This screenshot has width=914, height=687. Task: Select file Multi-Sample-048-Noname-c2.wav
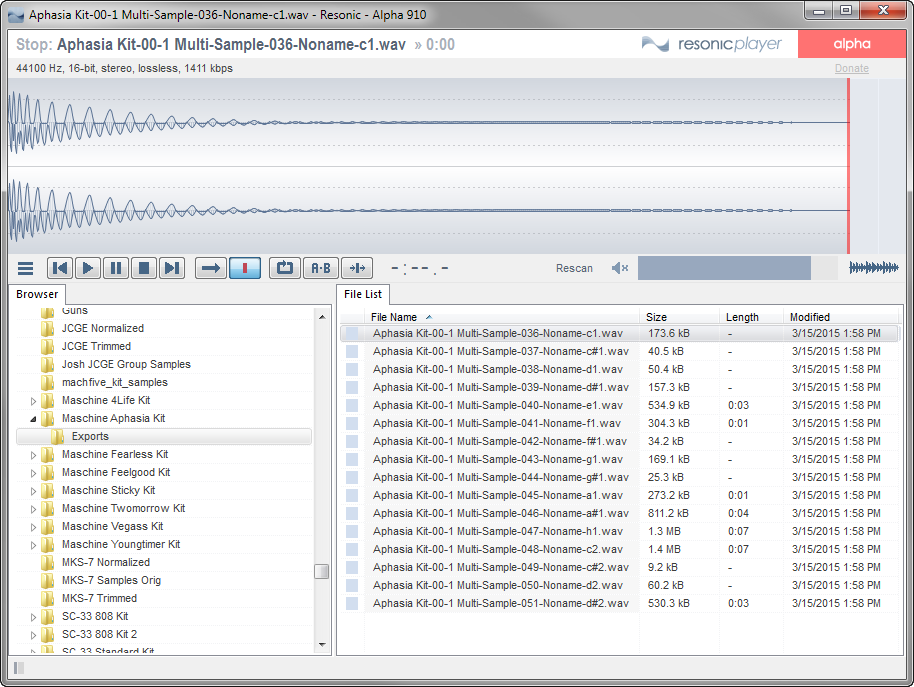point(619,549)
